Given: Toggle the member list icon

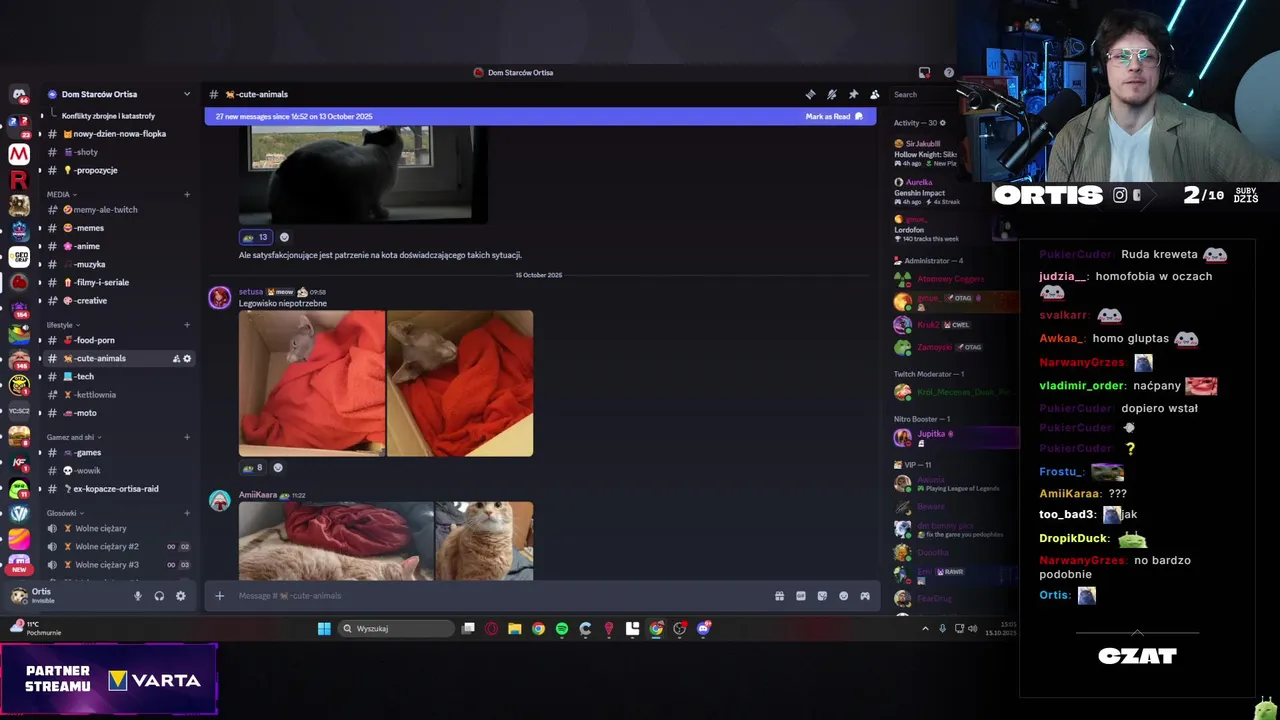Looking at the screenshot, I should pyautogui.click(x=875, y=94).
